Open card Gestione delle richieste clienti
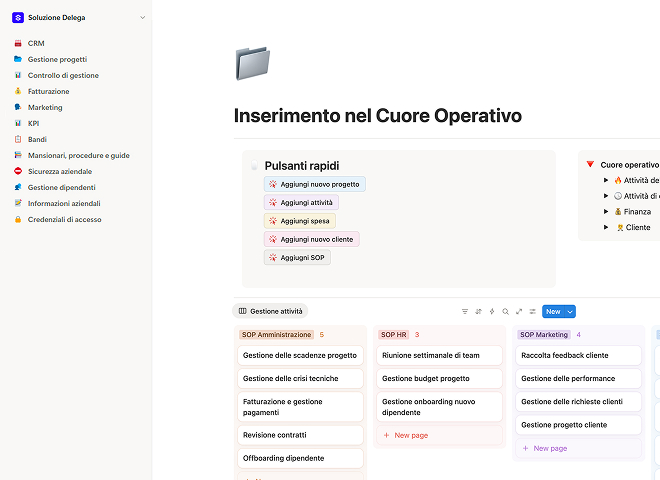Image resolution: width=660 pixels, height=480 pixels. (x=578, y=402)
